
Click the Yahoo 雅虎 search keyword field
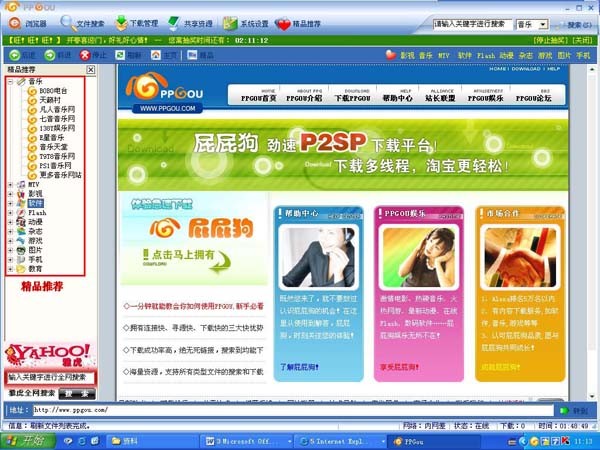click(x=50, y=377)
